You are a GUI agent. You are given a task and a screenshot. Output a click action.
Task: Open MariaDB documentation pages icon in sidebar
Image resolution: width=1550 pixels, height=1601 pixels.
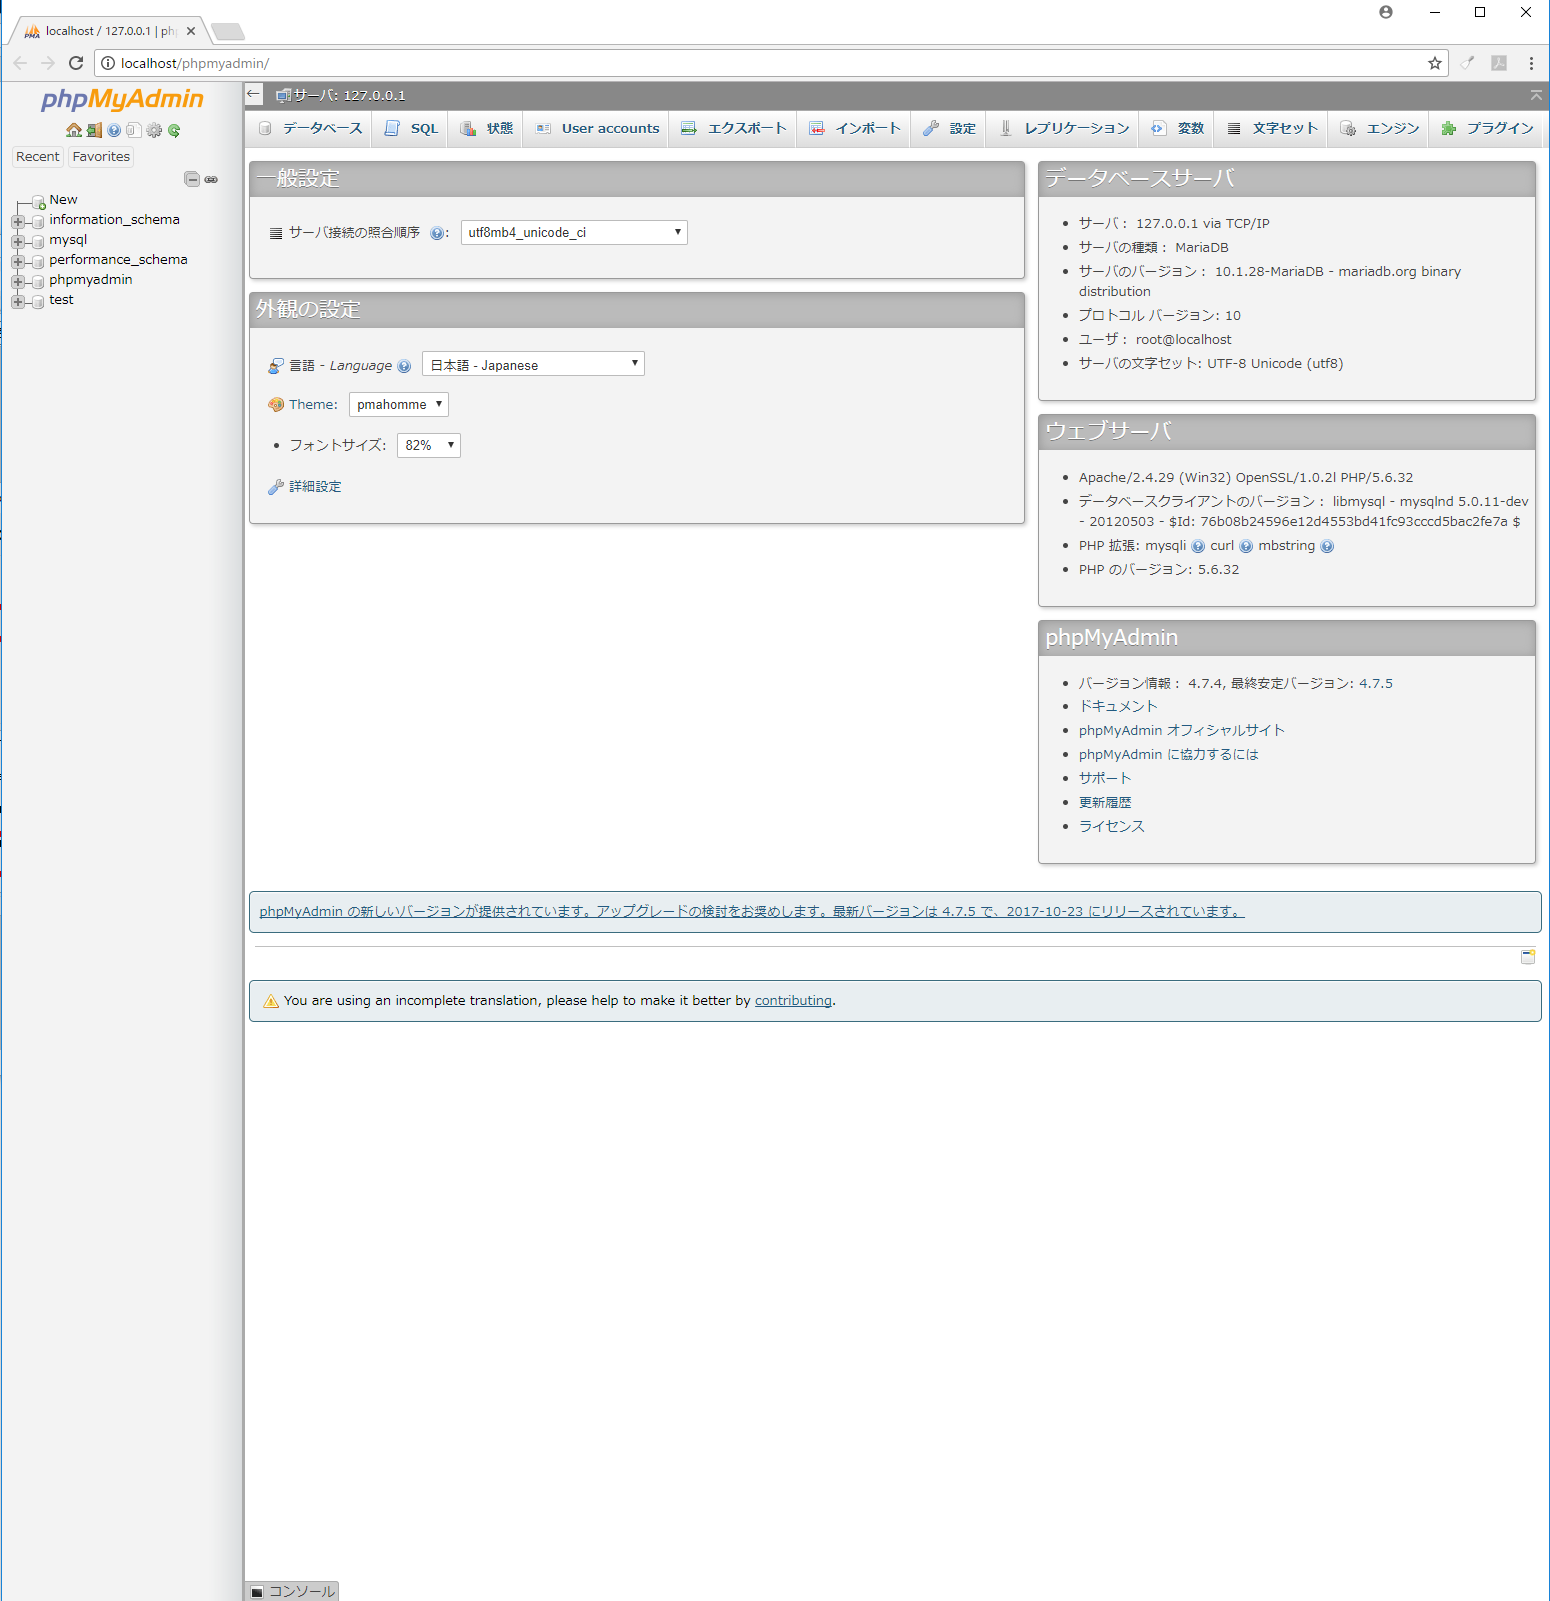point(134,130)
